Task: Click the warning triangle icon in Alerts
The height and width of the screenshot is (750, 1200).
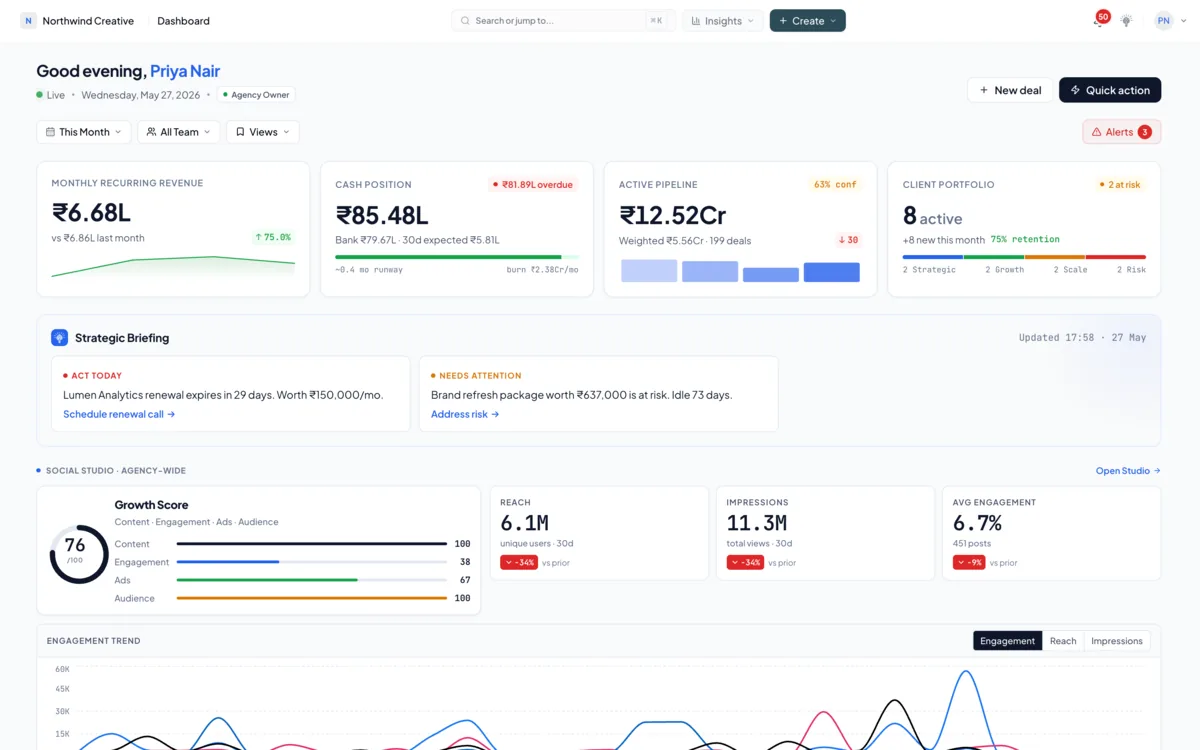Action: click(x=1096, y=132)
